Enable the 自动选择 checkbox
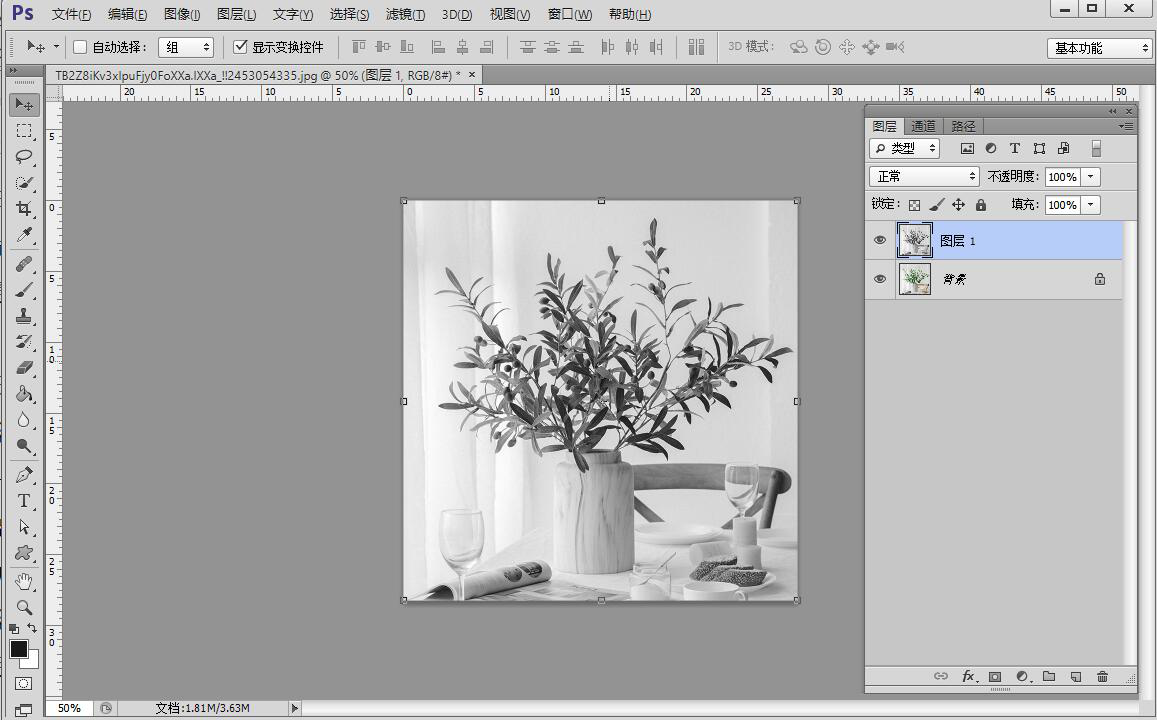This screenshot has width=1157, height=720. 81,47
